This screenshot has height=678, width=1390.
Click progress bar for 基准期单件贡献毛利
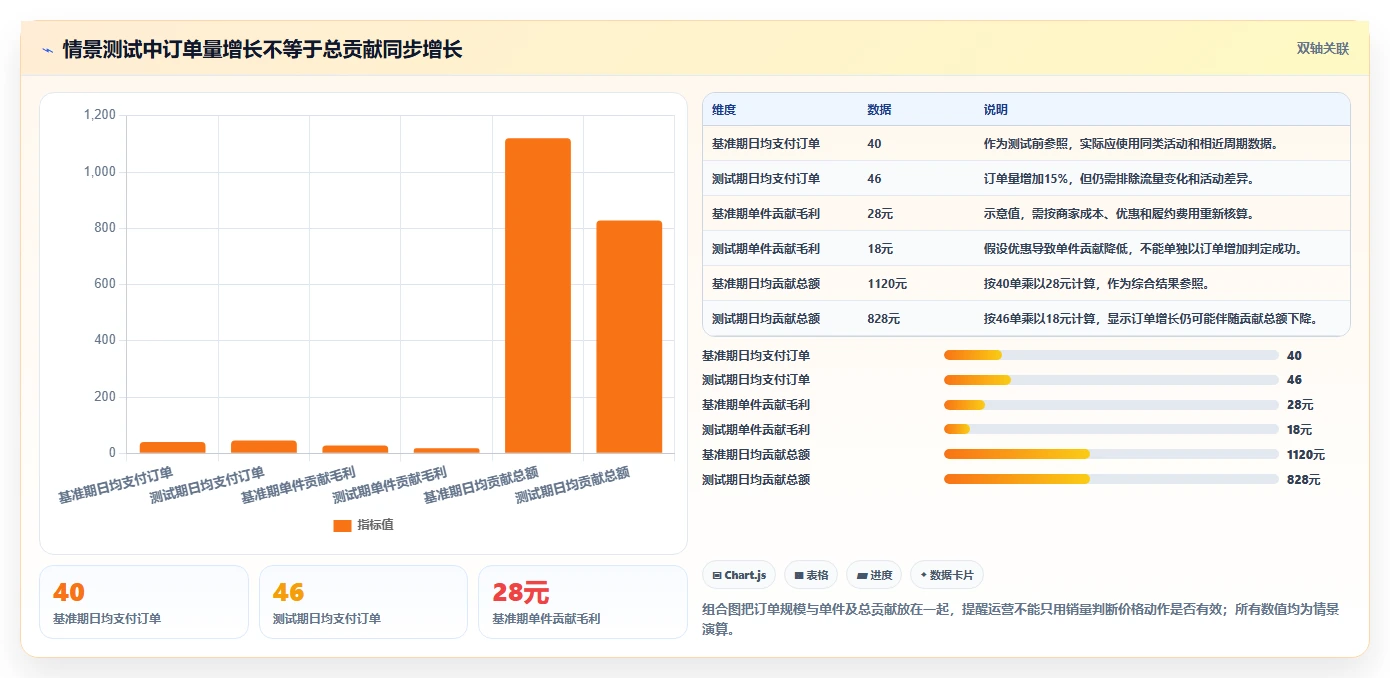pos(1111,405)
